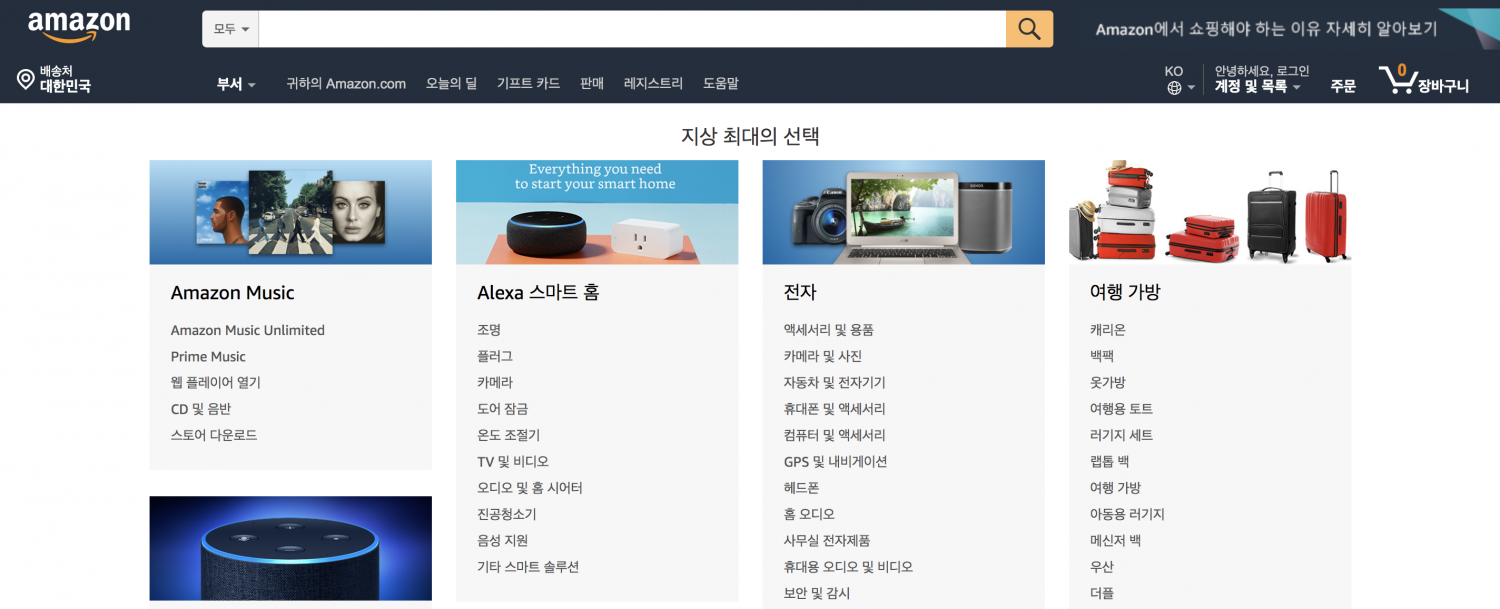Open 오늘의 딜 in the nav bar

(x=451, y=84)
